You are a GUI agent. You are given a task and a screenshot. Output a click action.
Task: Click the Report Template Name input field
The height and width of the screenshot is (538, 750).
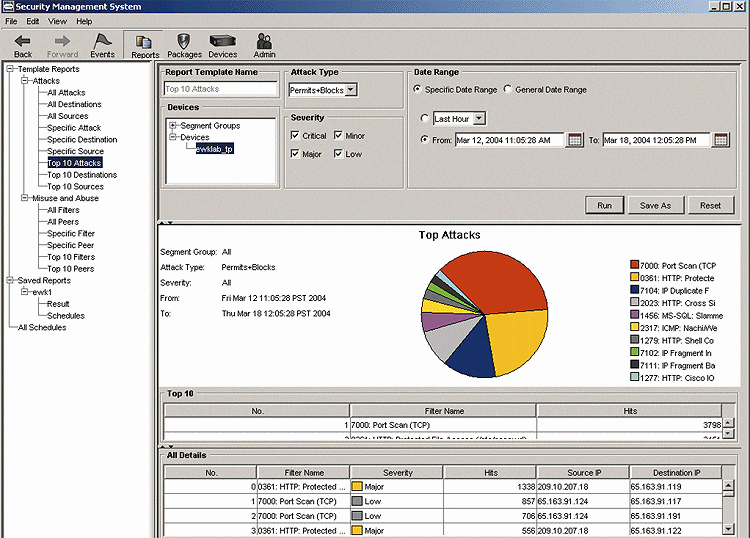tap(220, 90)
